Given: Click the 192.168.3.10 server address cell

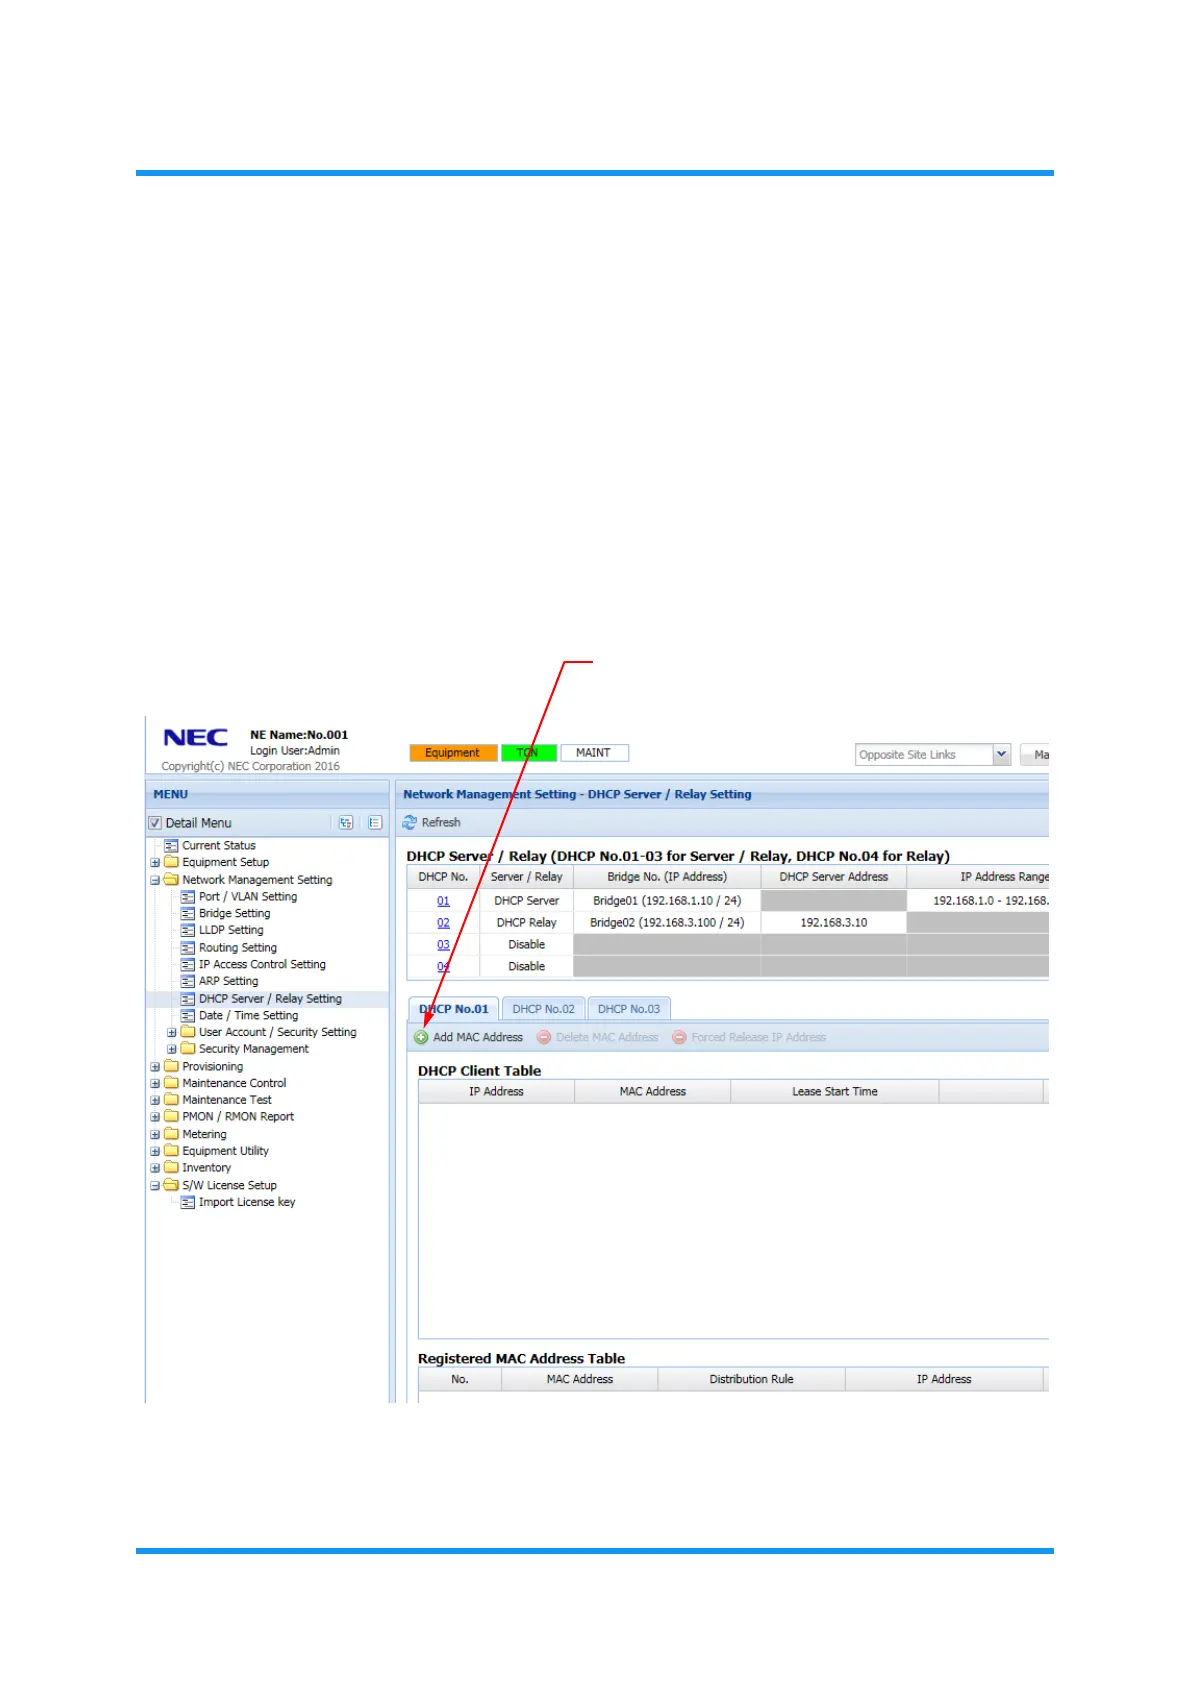Looking at the screenshot, I should coord(834,923).
